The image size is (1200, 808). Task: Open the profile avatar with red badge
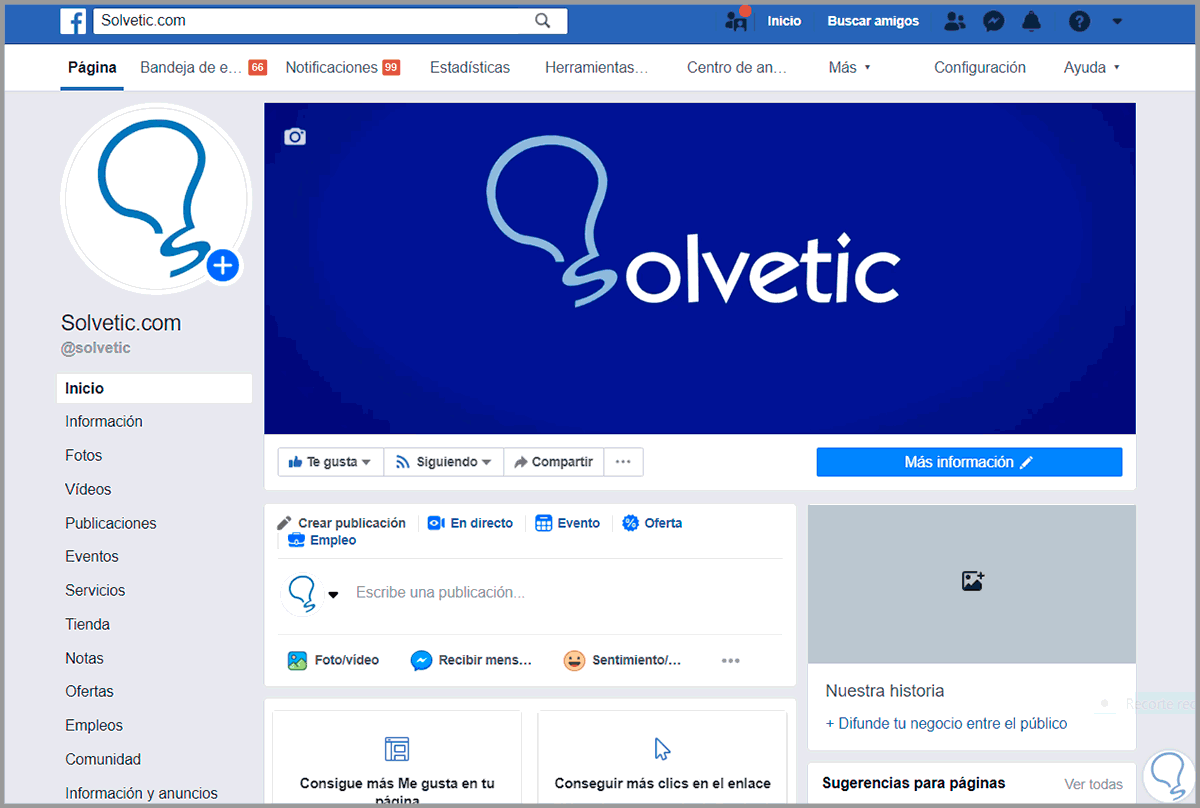[x=738, y=20]
